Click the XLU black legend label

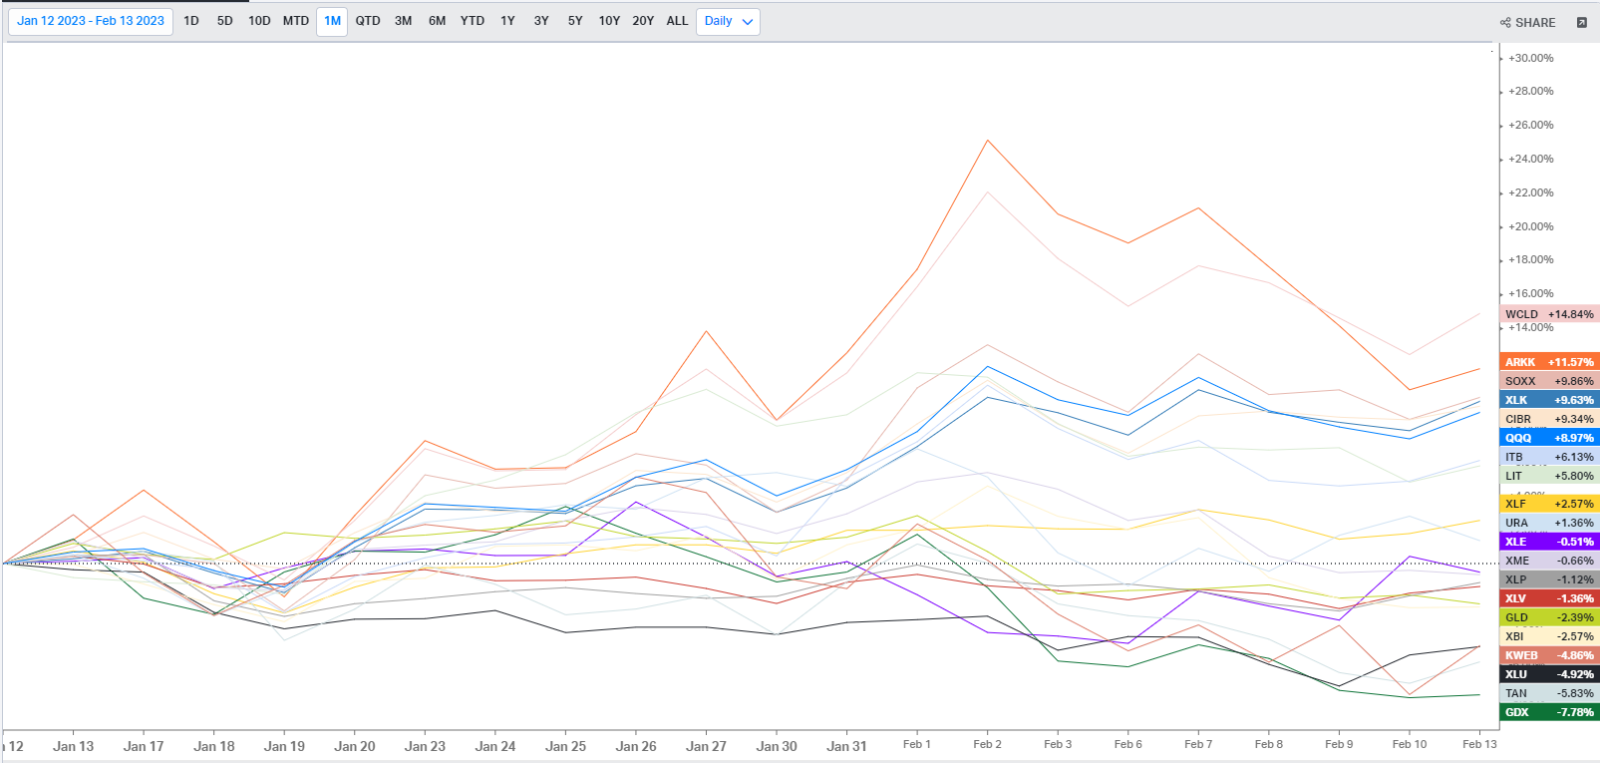pyautogui.click(x=1549, y=674)
